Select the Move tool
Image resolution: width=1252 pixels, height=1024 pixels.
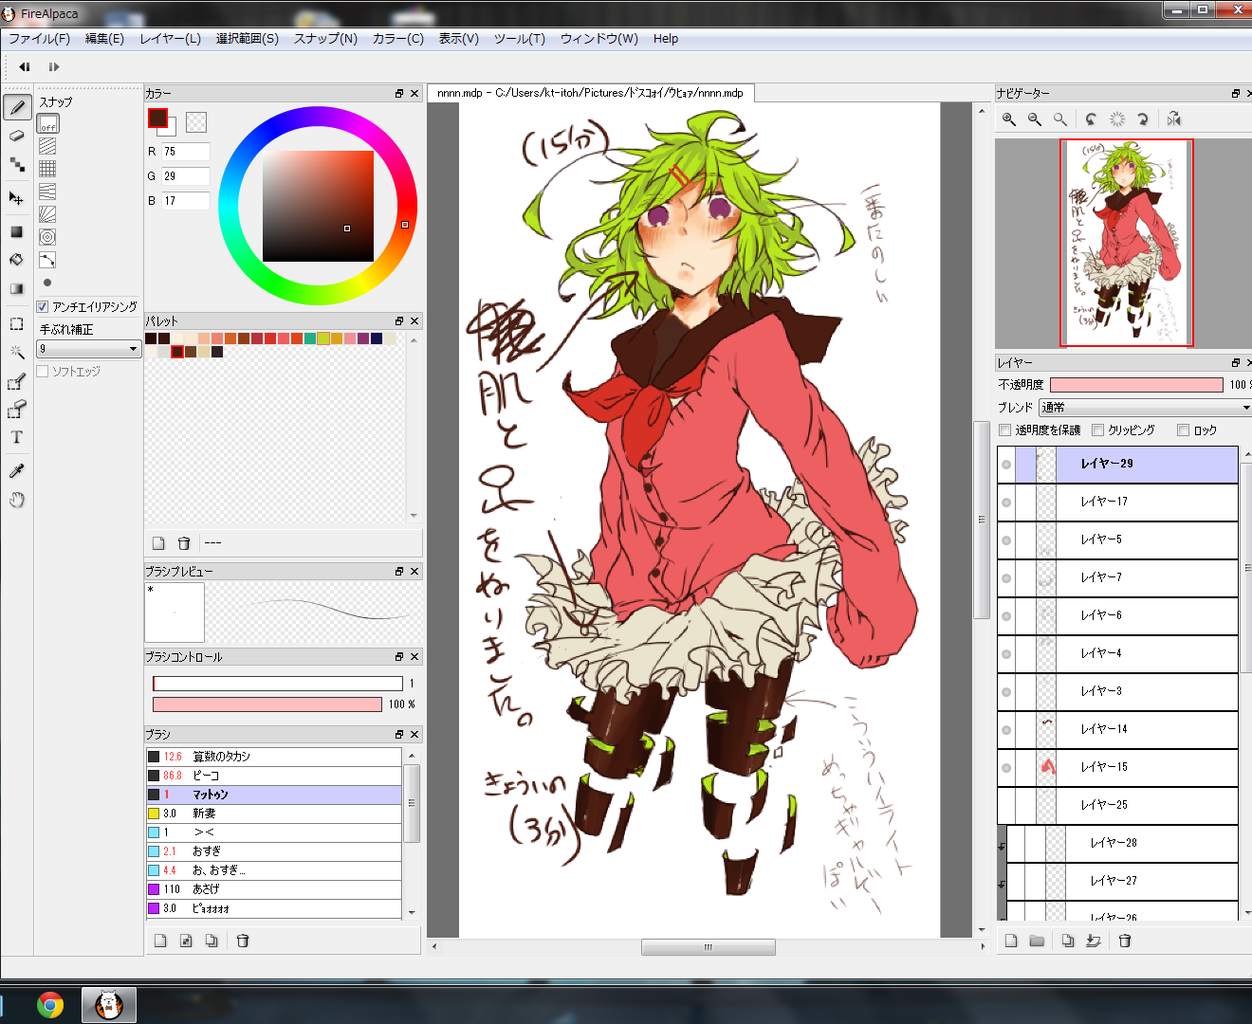coord(17,198)
